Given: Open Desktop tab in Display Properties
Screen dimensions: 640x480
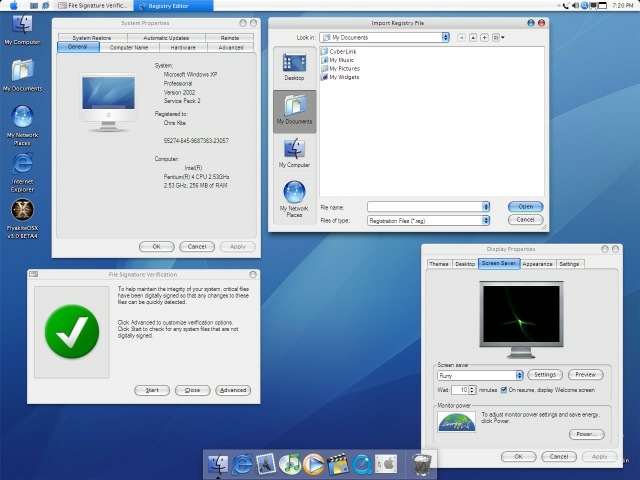Looking at the screenshot, I should 465,264.
